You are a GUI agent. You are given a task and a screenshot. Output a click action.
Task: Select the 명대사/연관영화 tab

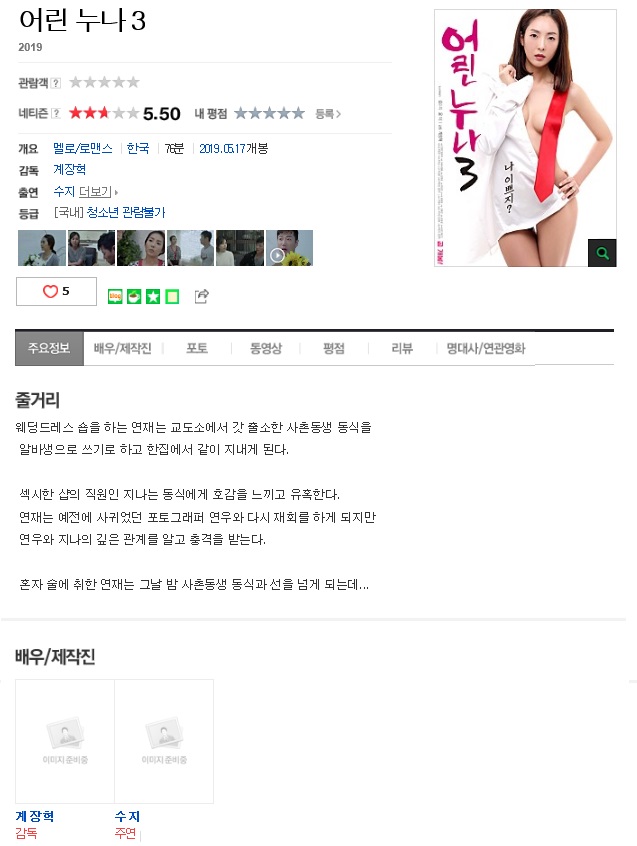486,348
